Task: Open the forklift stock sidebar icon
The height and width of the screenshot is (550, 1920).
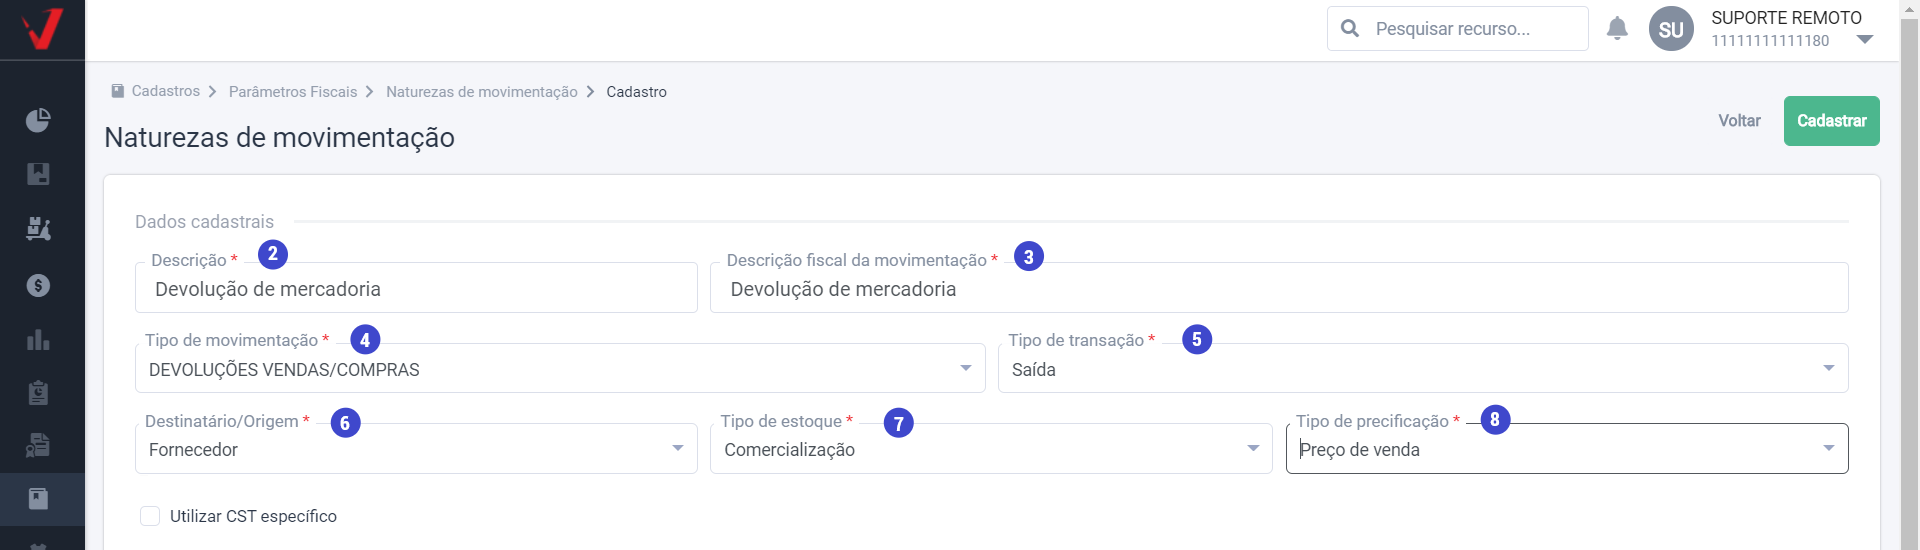Action: [x=38, y=228]
